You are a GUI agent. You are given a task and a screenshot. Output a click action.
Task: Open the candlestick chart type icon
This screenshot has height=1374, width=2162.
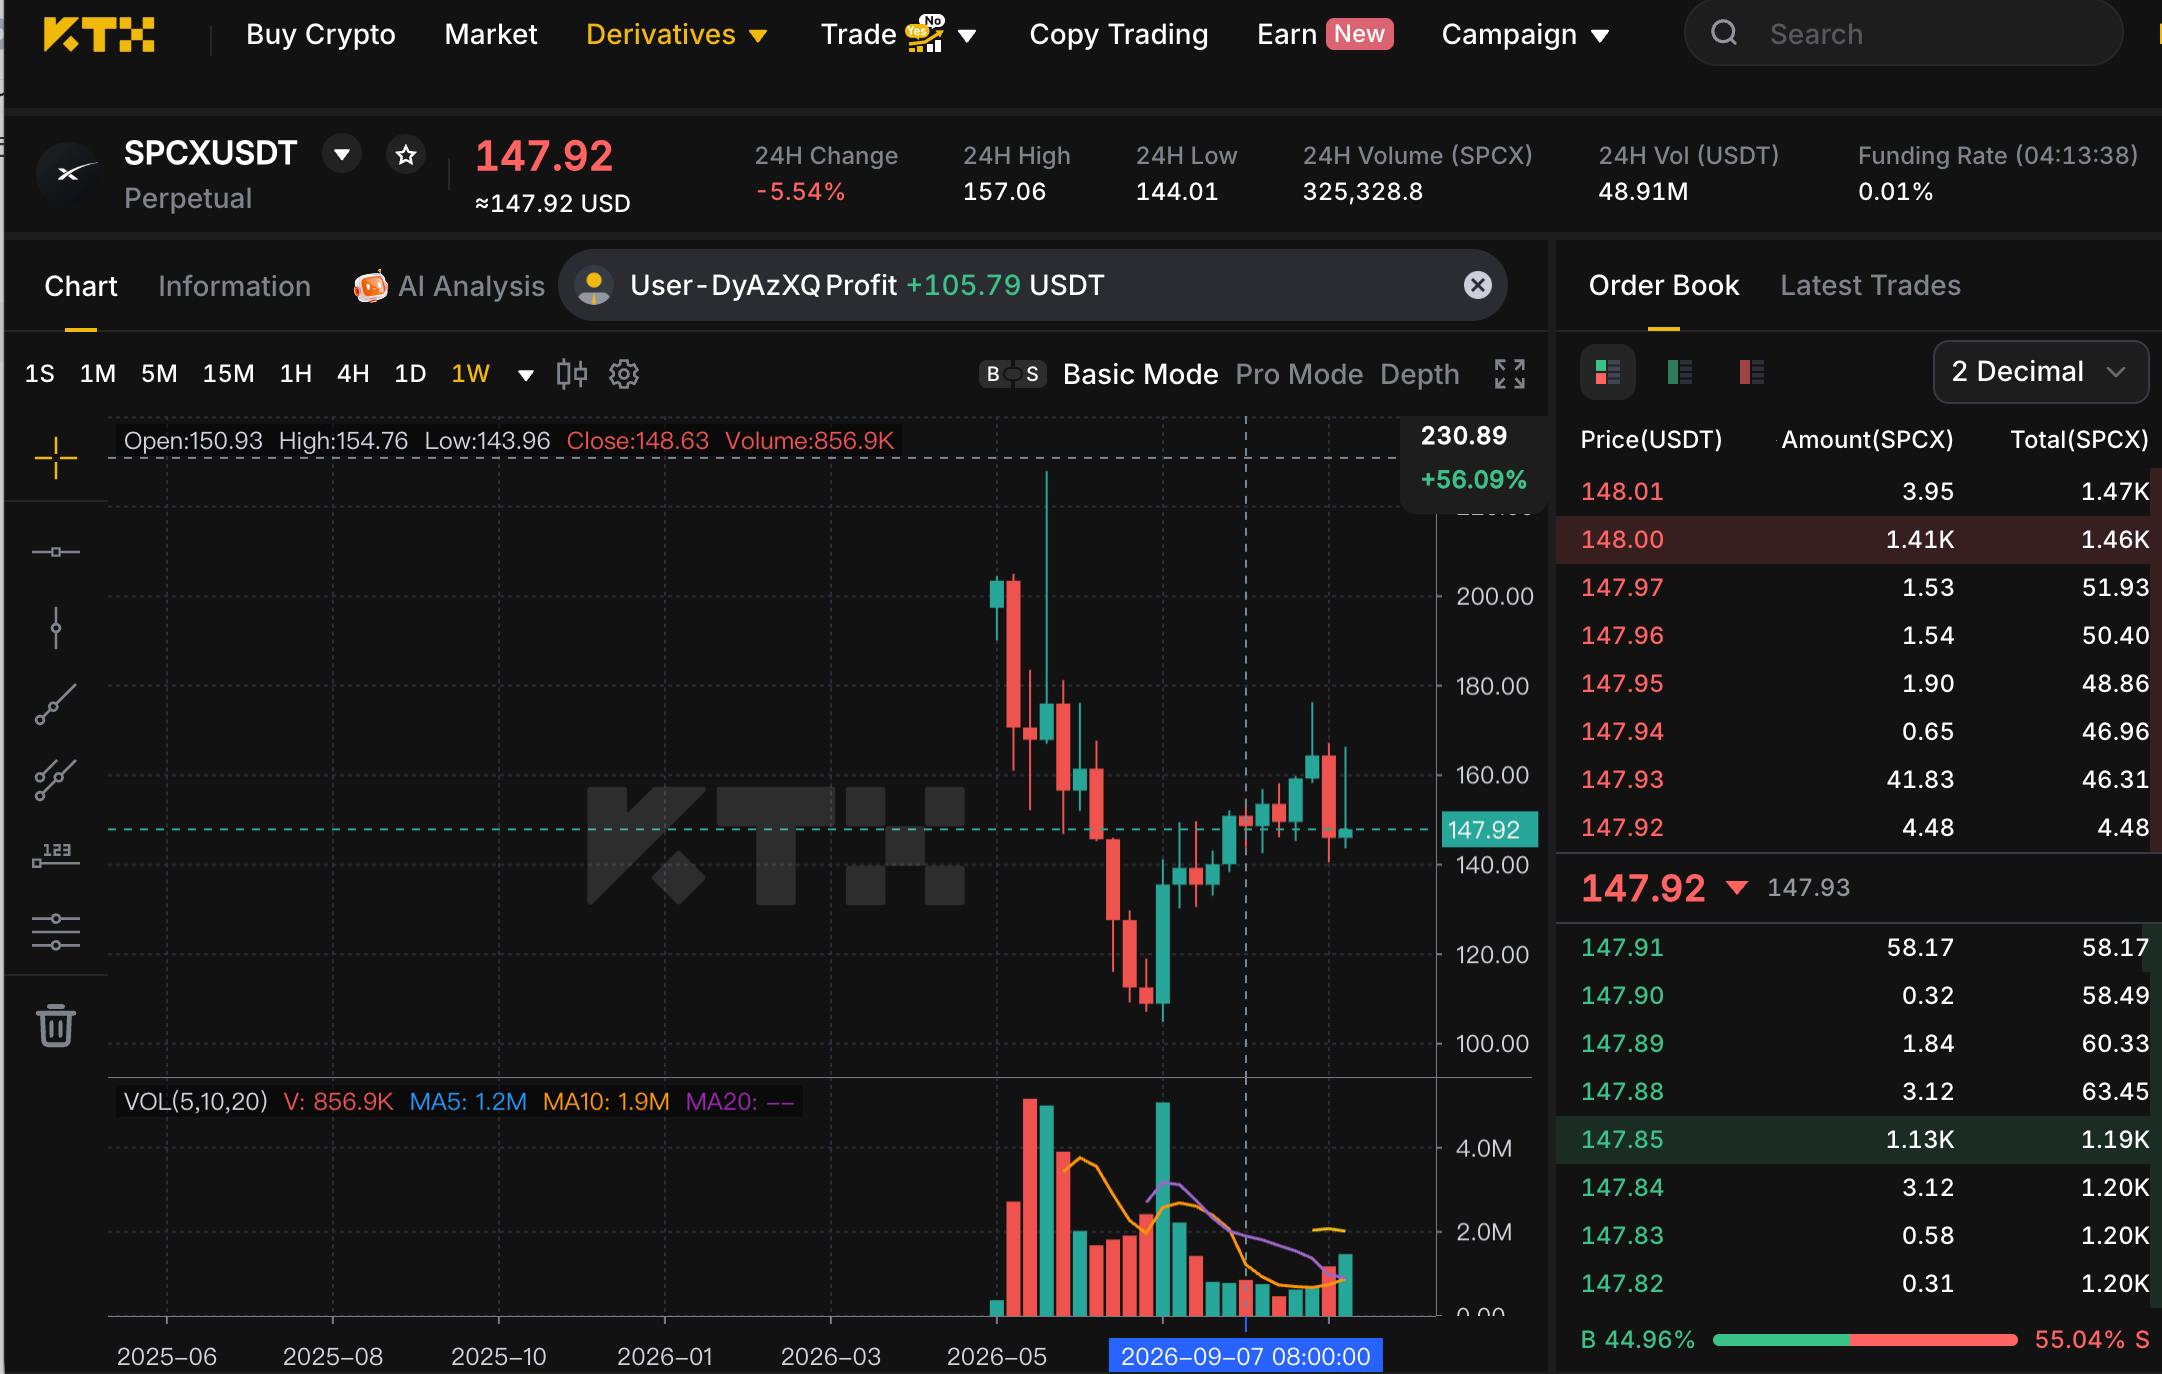tap(571, 374)
